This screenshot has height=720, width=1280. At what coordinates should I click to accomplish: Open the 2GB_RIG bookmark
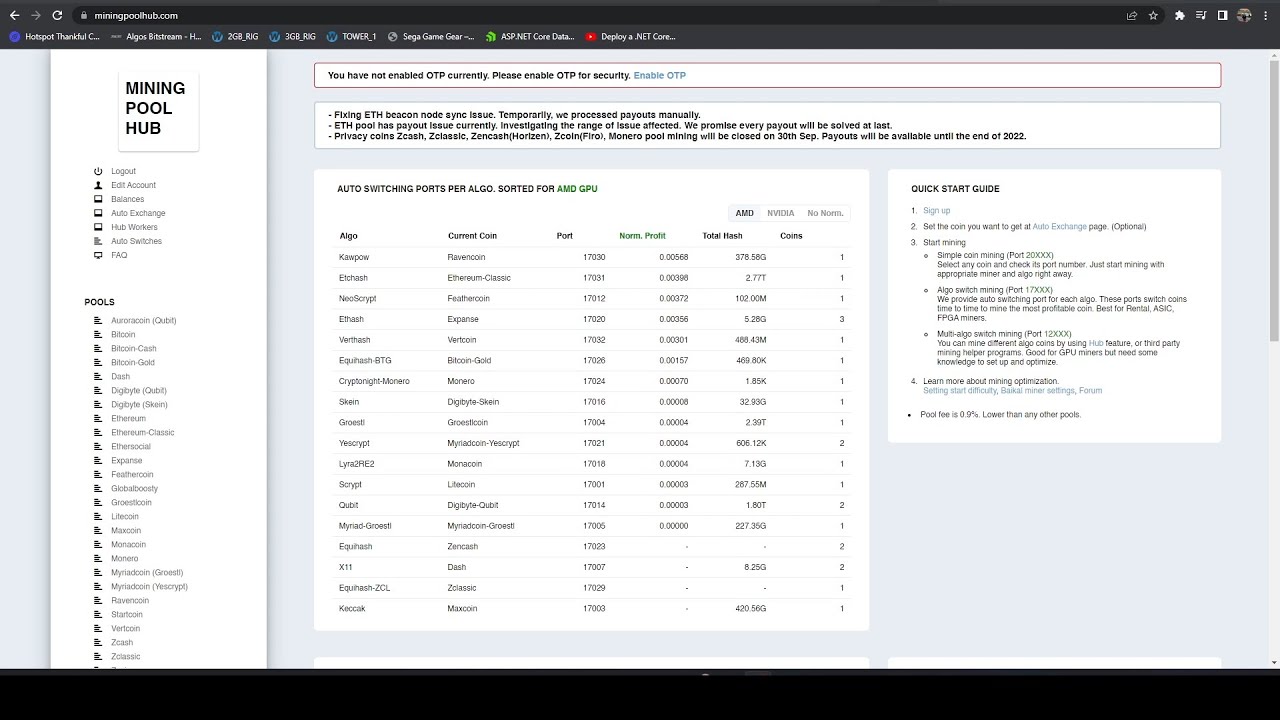click(x=235, y=36)
